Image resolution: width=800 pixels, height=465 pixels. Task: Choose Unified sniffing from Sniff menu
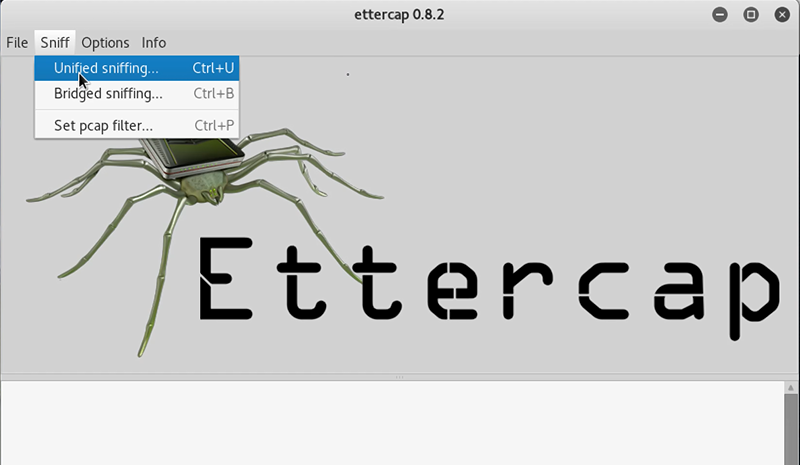coord(137,68)
